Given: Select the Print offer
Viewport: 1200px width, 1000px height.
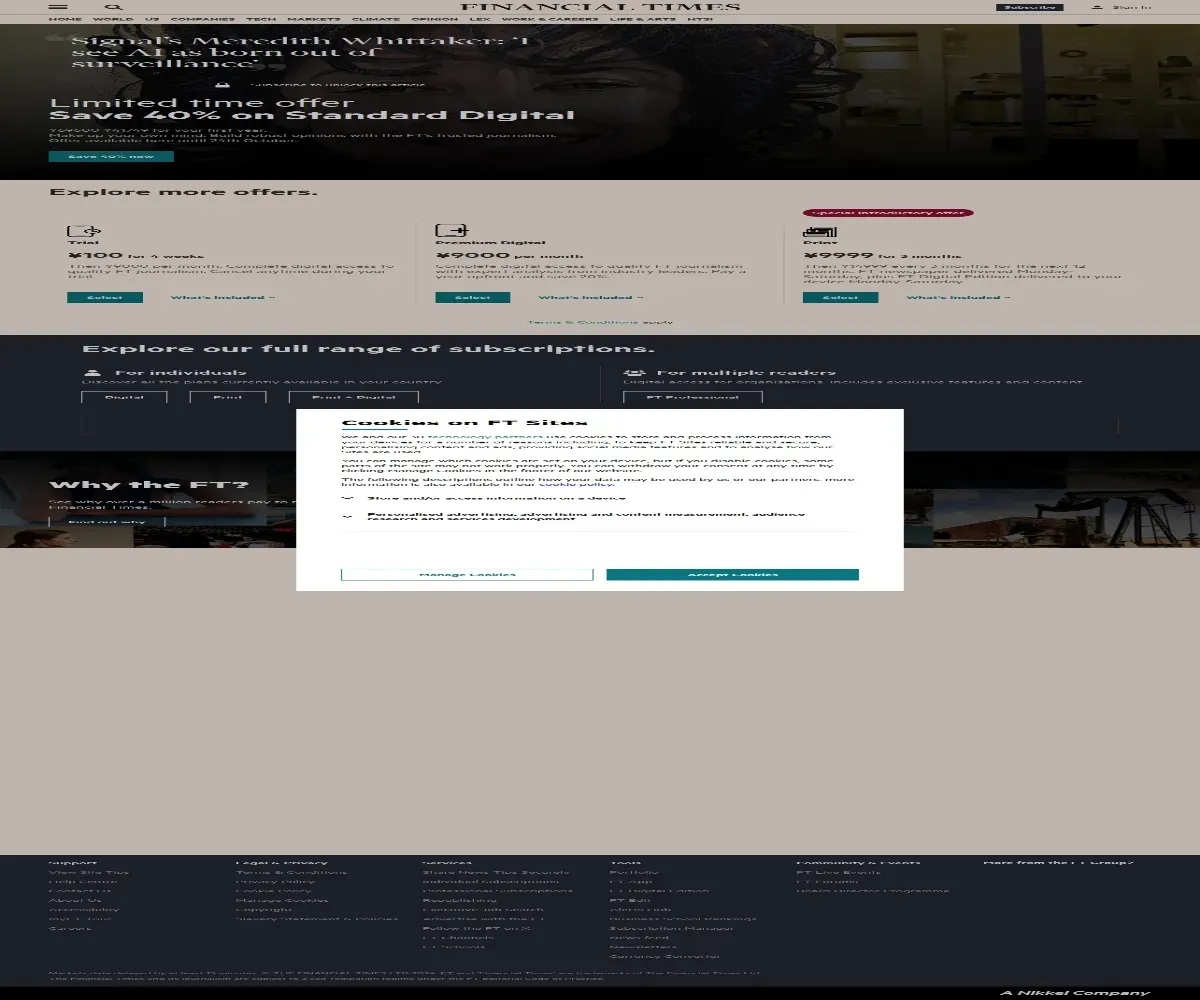Looking at the screenshot, I should click(841, 297).
